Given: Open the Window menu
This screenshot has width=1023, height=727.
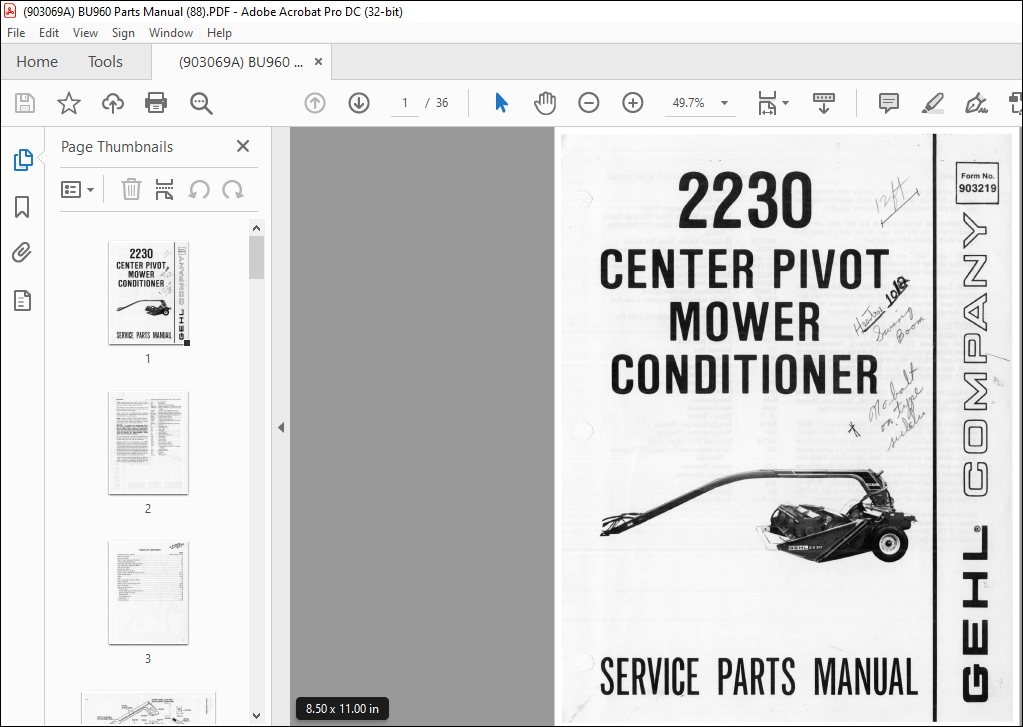Looking at the screenshot, I should (x=171, y=33).
